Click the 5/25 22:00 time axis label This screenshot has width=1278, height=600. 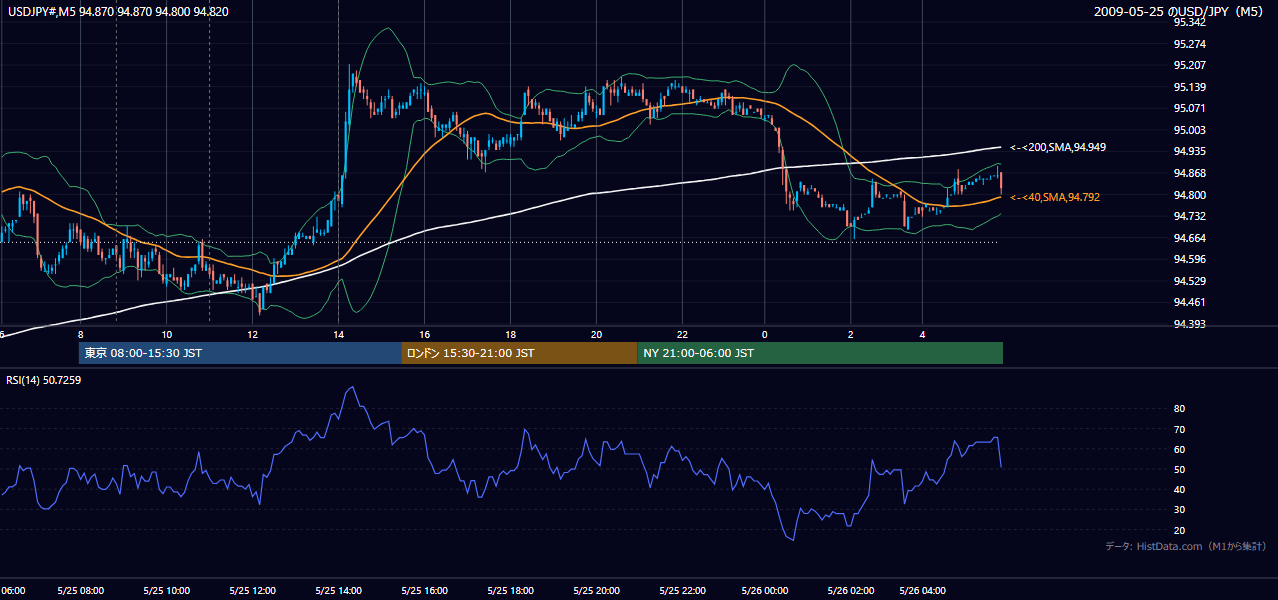pyautogui.click(x=682, y=591)
